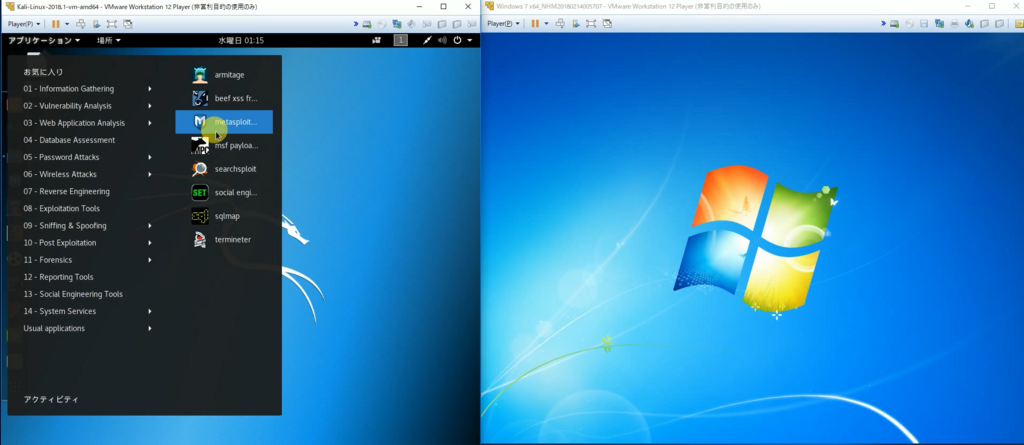Click Kali network connection icon in top bar
Image resolution: width=1024 pixels, height=445 pixels.
point(426,41)
